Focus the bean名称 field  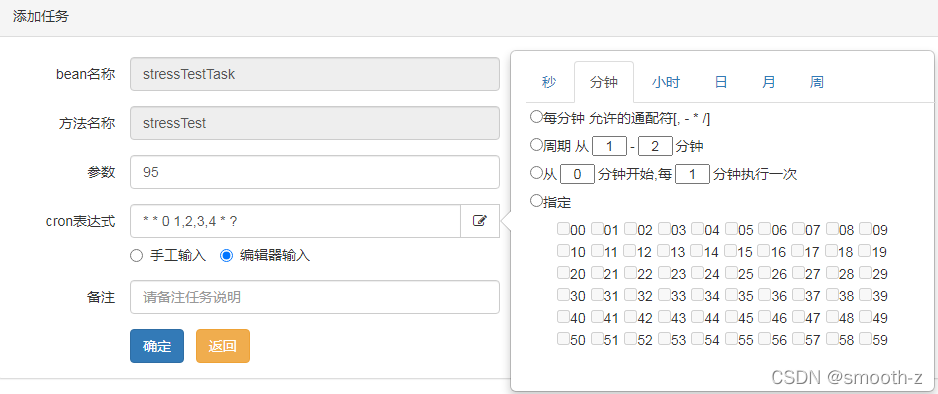(315, 74)
